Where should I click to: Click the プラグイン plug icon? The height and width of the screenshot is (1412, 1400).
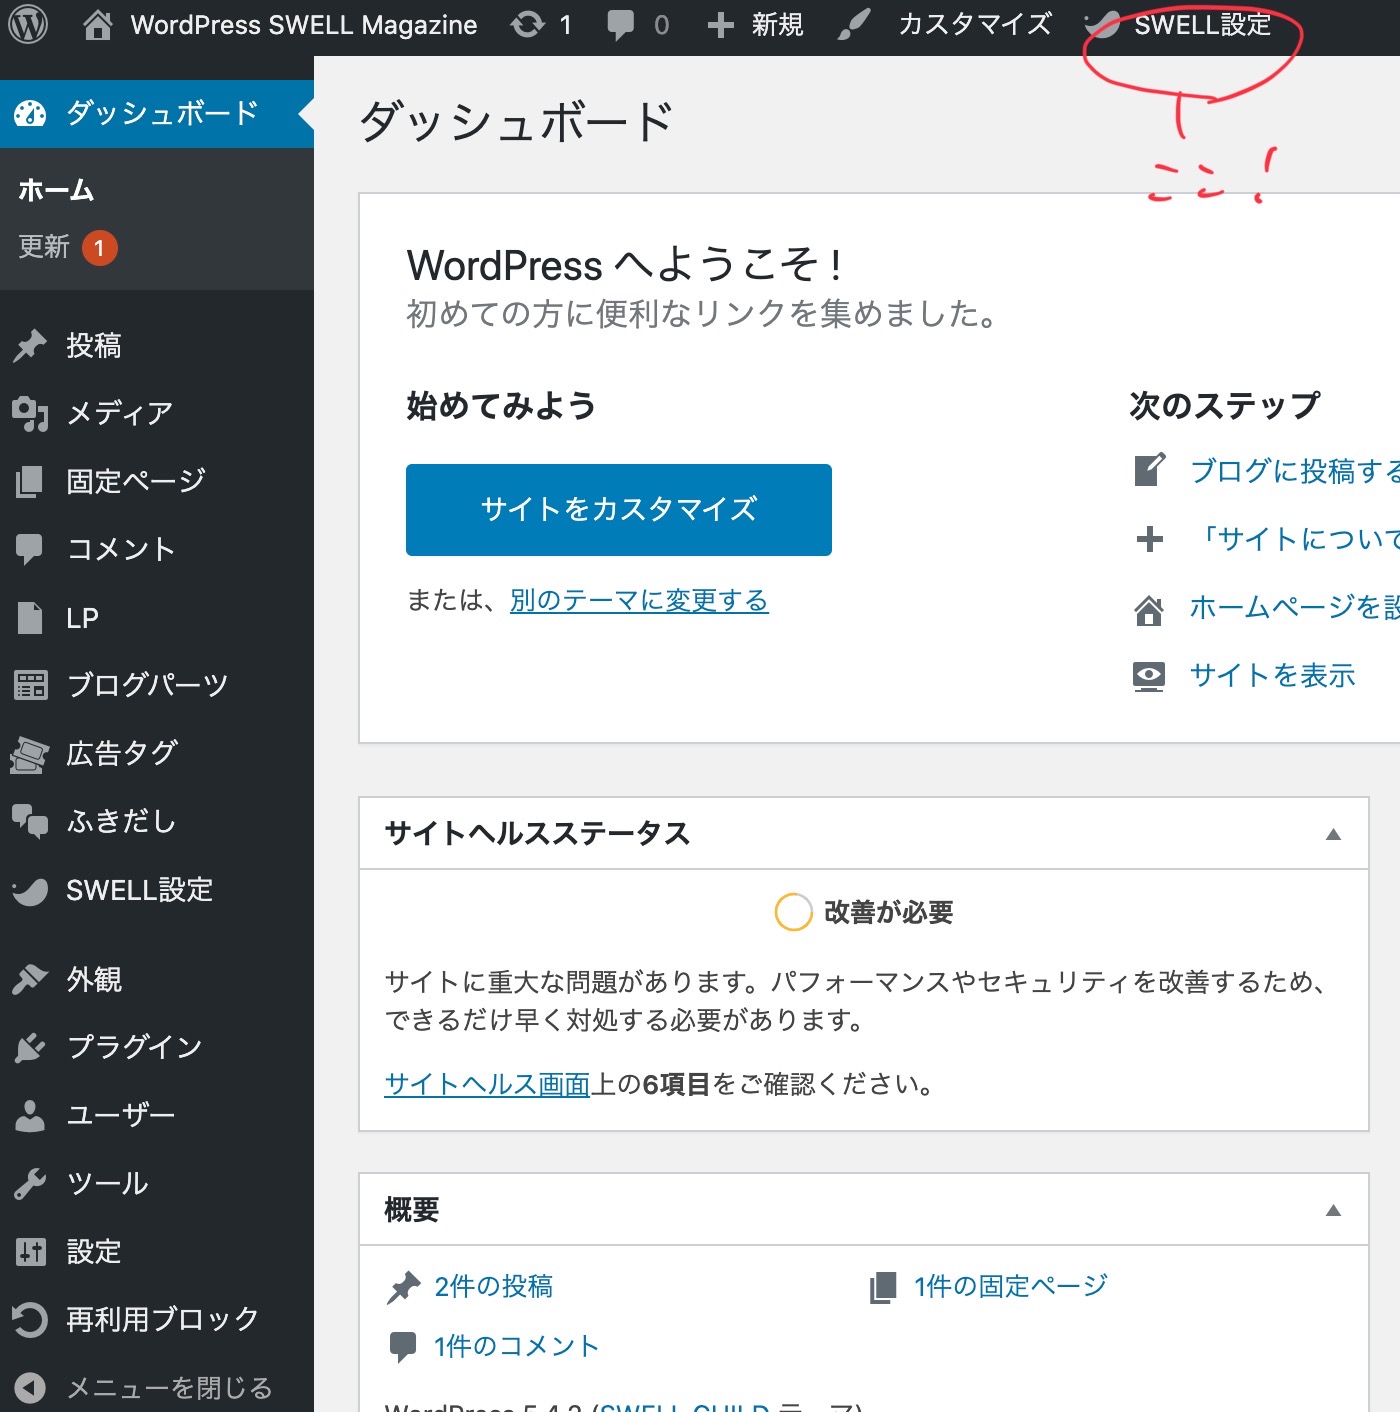pos(30,1047)
